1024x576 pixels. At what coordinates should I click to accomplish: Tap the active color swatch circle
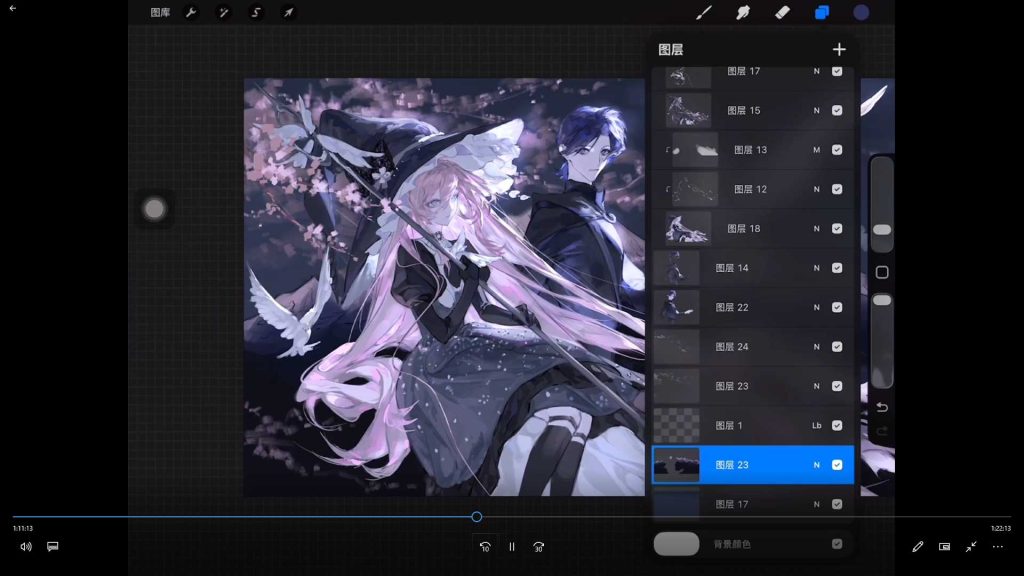tap(860, 13)
